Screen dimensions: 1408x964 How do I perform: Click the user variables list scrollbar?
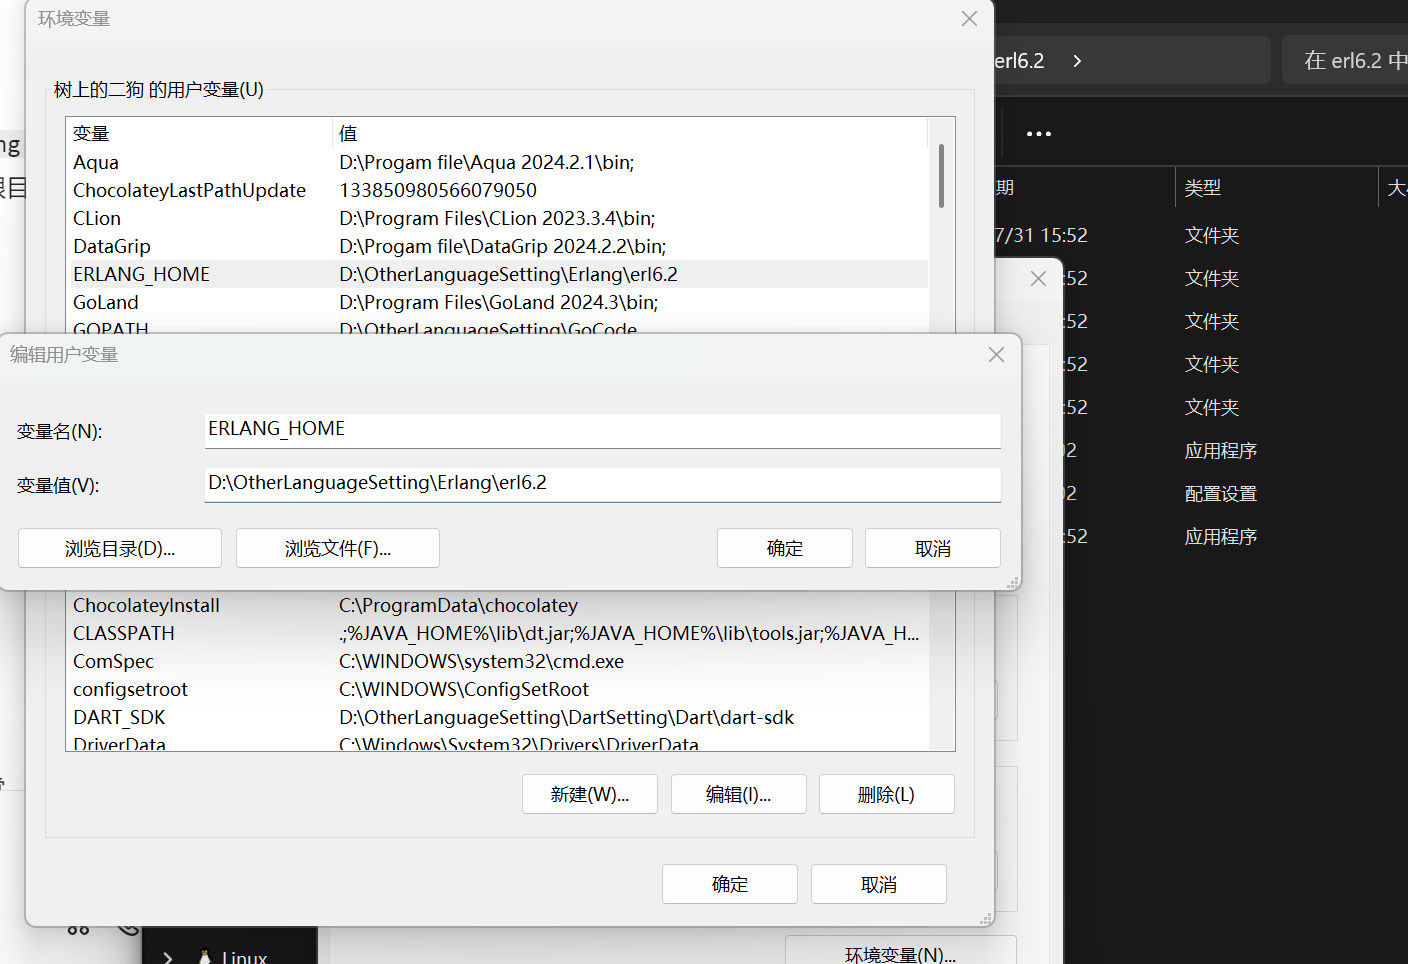(x=941, y=176)
